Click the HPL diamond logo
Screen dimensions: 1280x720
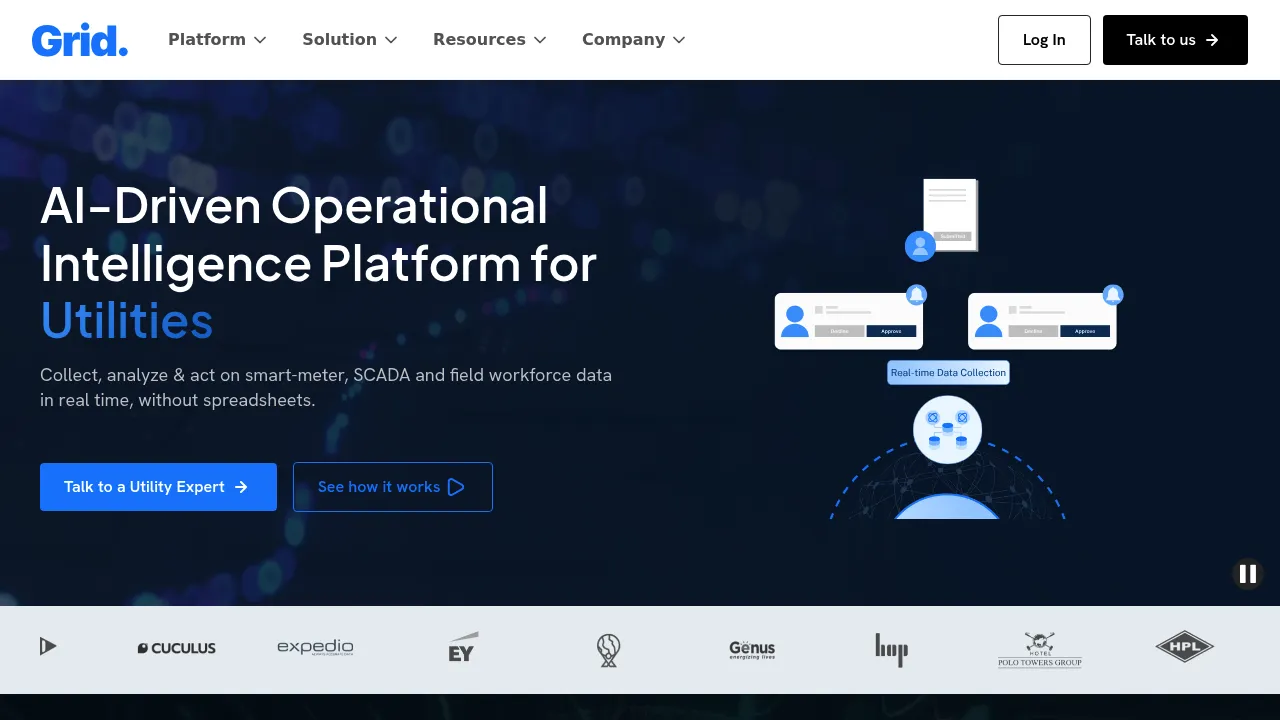[1184, 647]
